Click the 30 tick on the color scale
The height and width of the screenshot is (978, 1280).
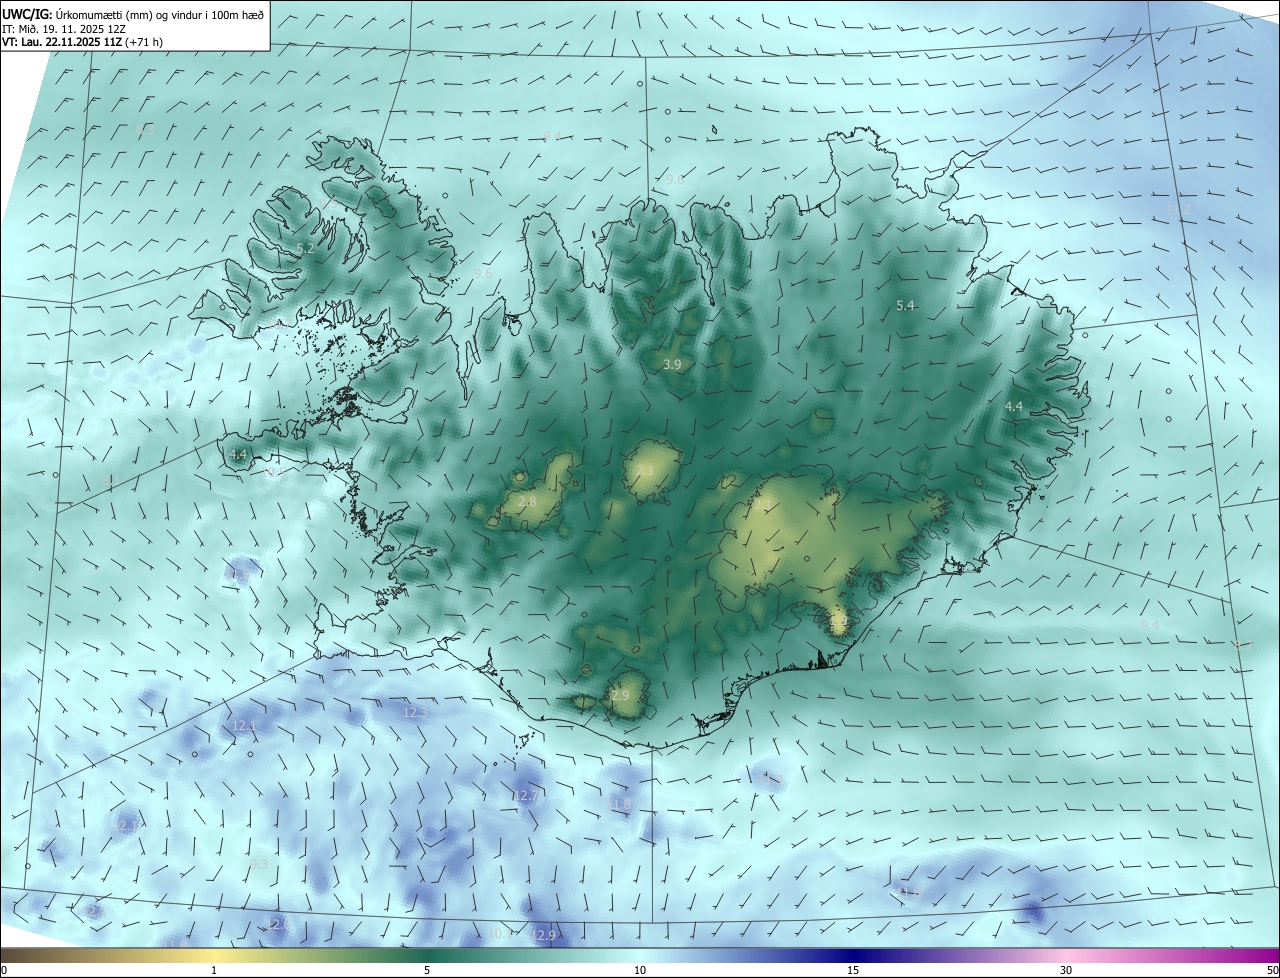1066,970
